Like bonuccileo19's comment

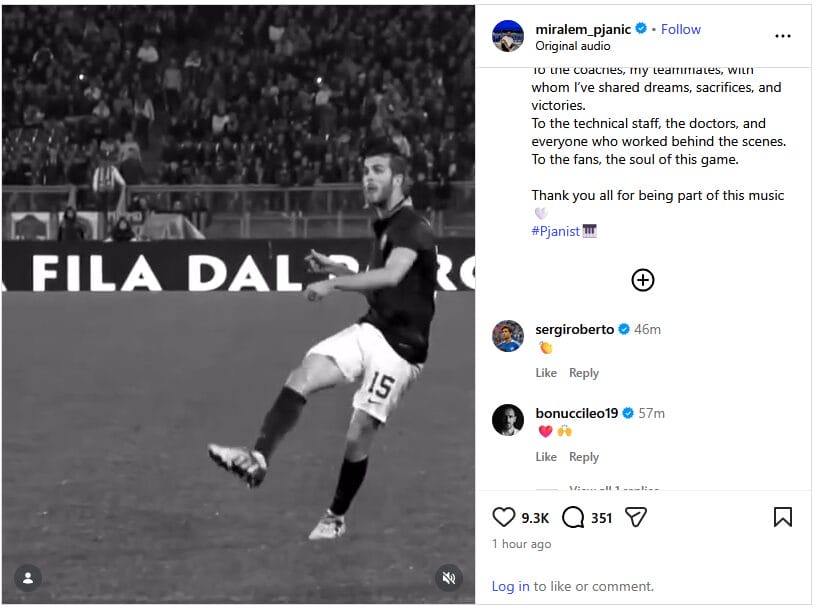coord(546,457)
